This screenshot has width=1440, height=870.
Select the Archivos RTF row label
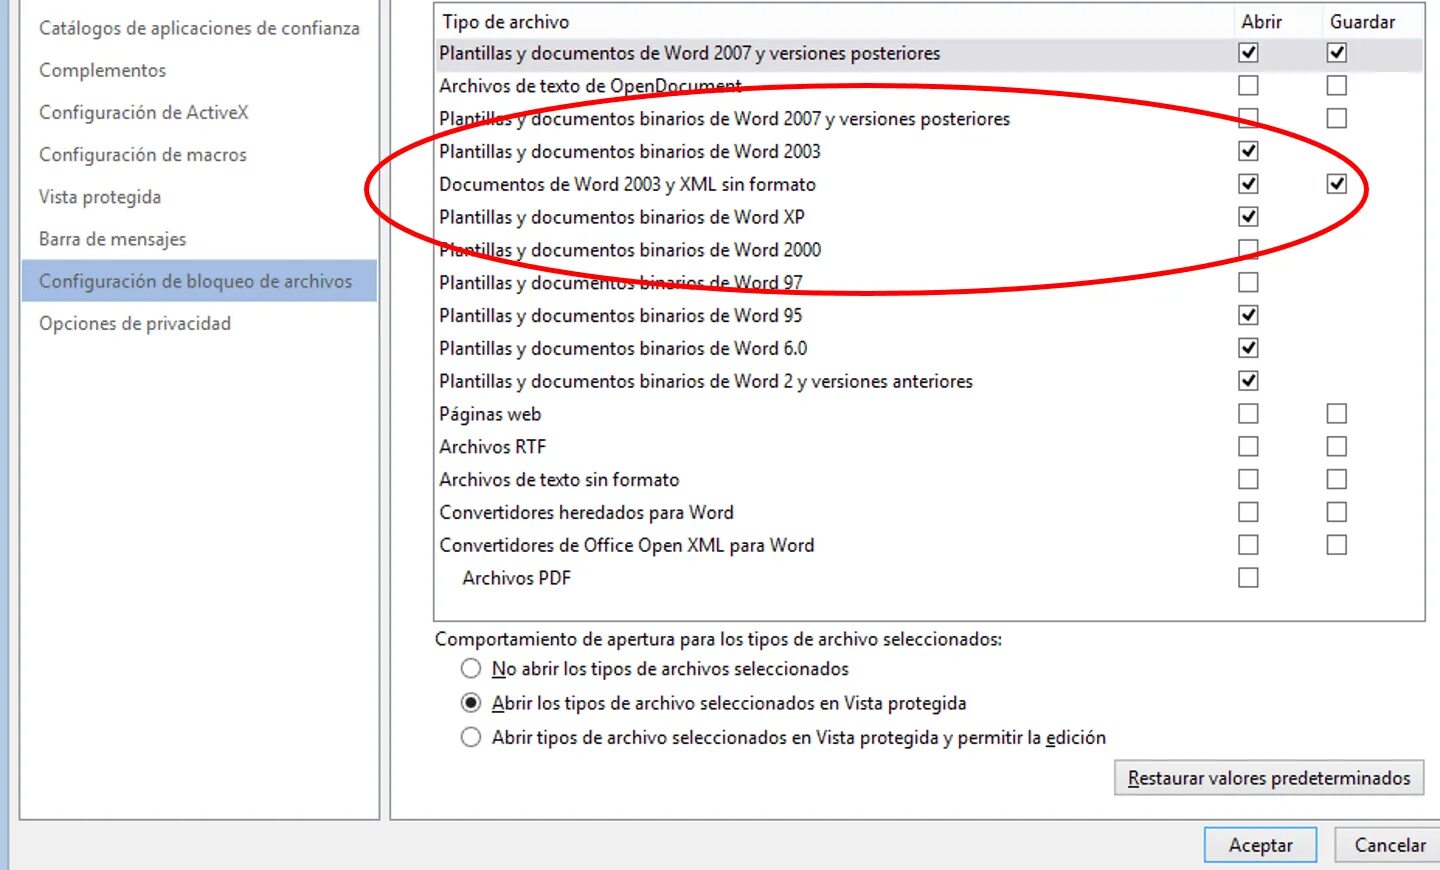click(x=493, y=447)
